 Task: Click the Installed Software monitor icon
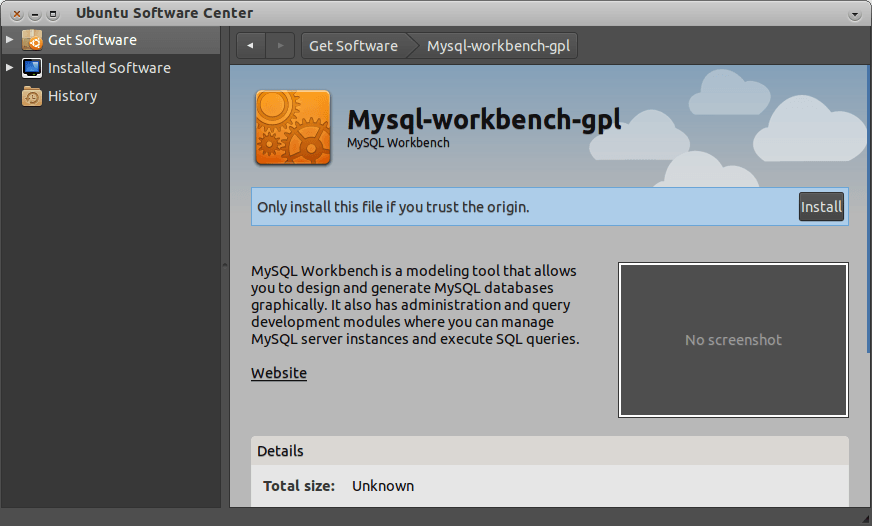32,68
